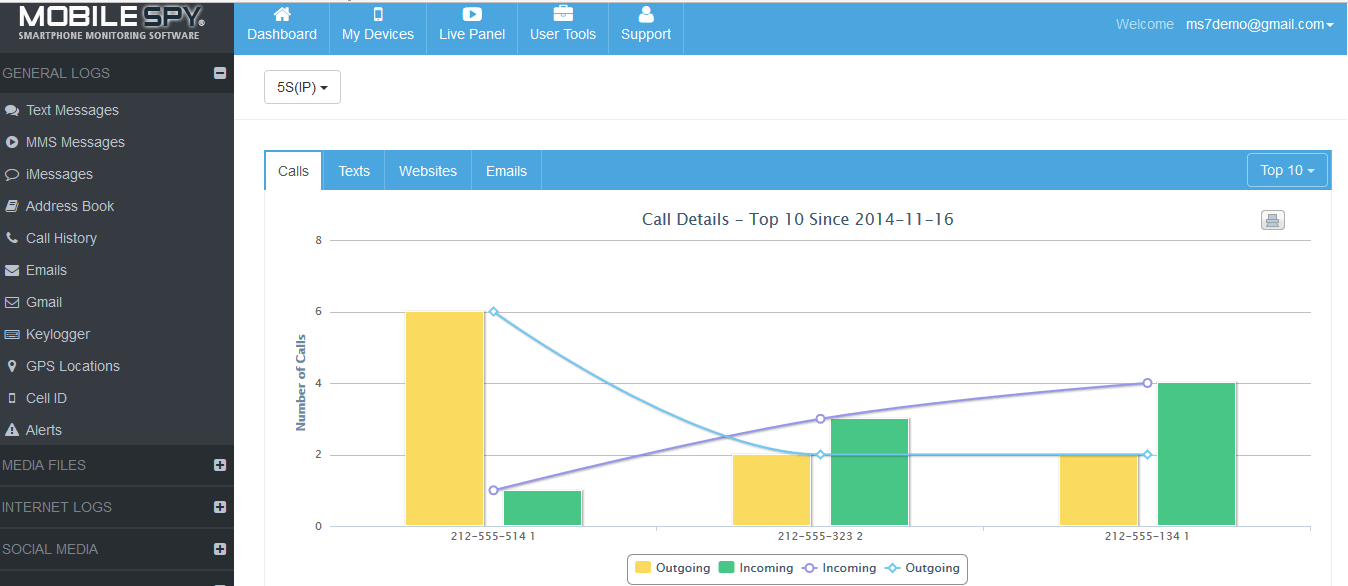Open the Keylogger logs
The width and height of the screenshot is (1348, 586).
[60, 334]
